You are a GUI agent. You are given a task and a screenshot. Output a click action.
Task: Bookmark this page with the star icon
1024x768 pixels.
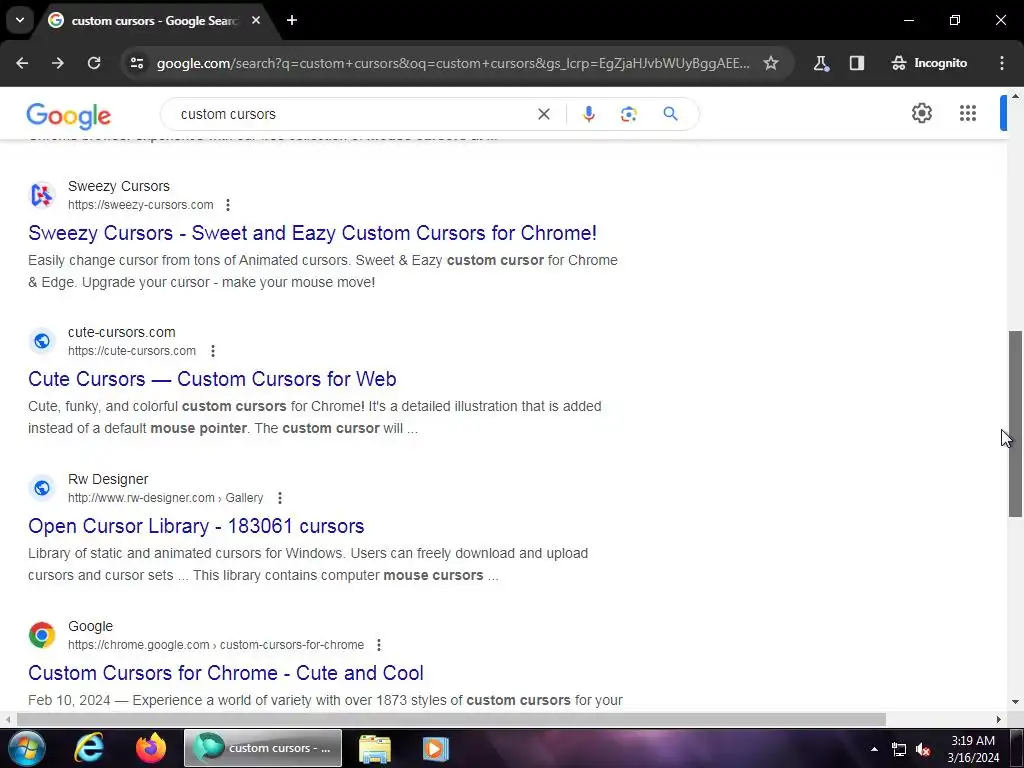[x=771, y=63]
